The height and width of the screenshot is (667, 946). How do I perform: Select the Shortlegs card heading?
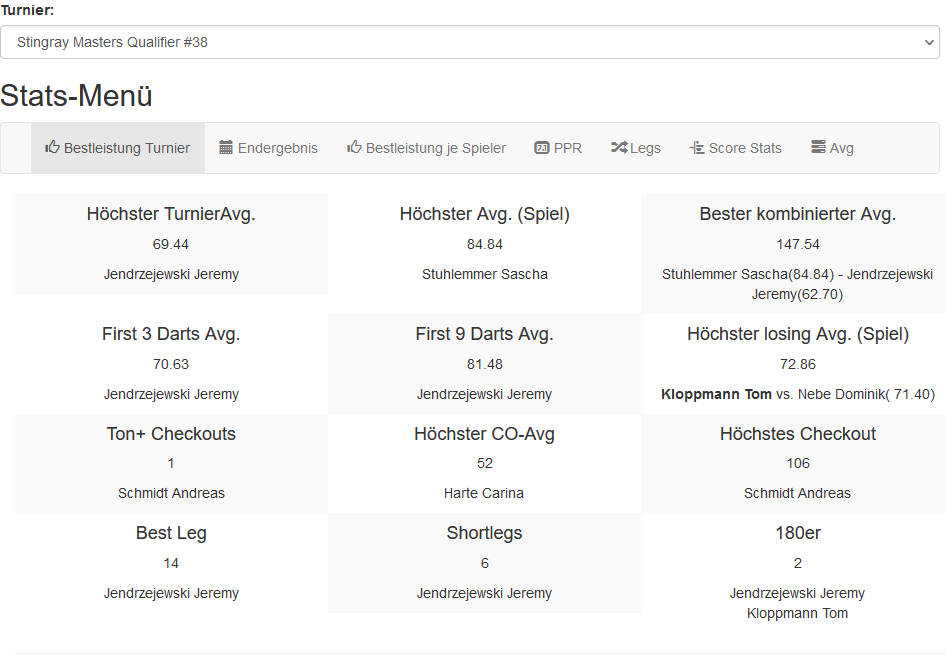[x=484, y=533]
